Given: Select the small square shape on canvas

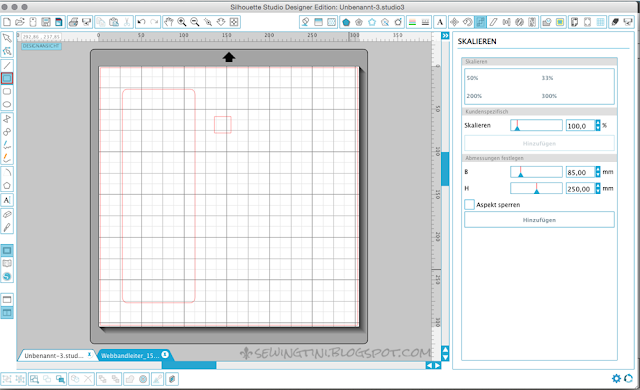Looking at the screenshot, I should [x=223, y=125].
